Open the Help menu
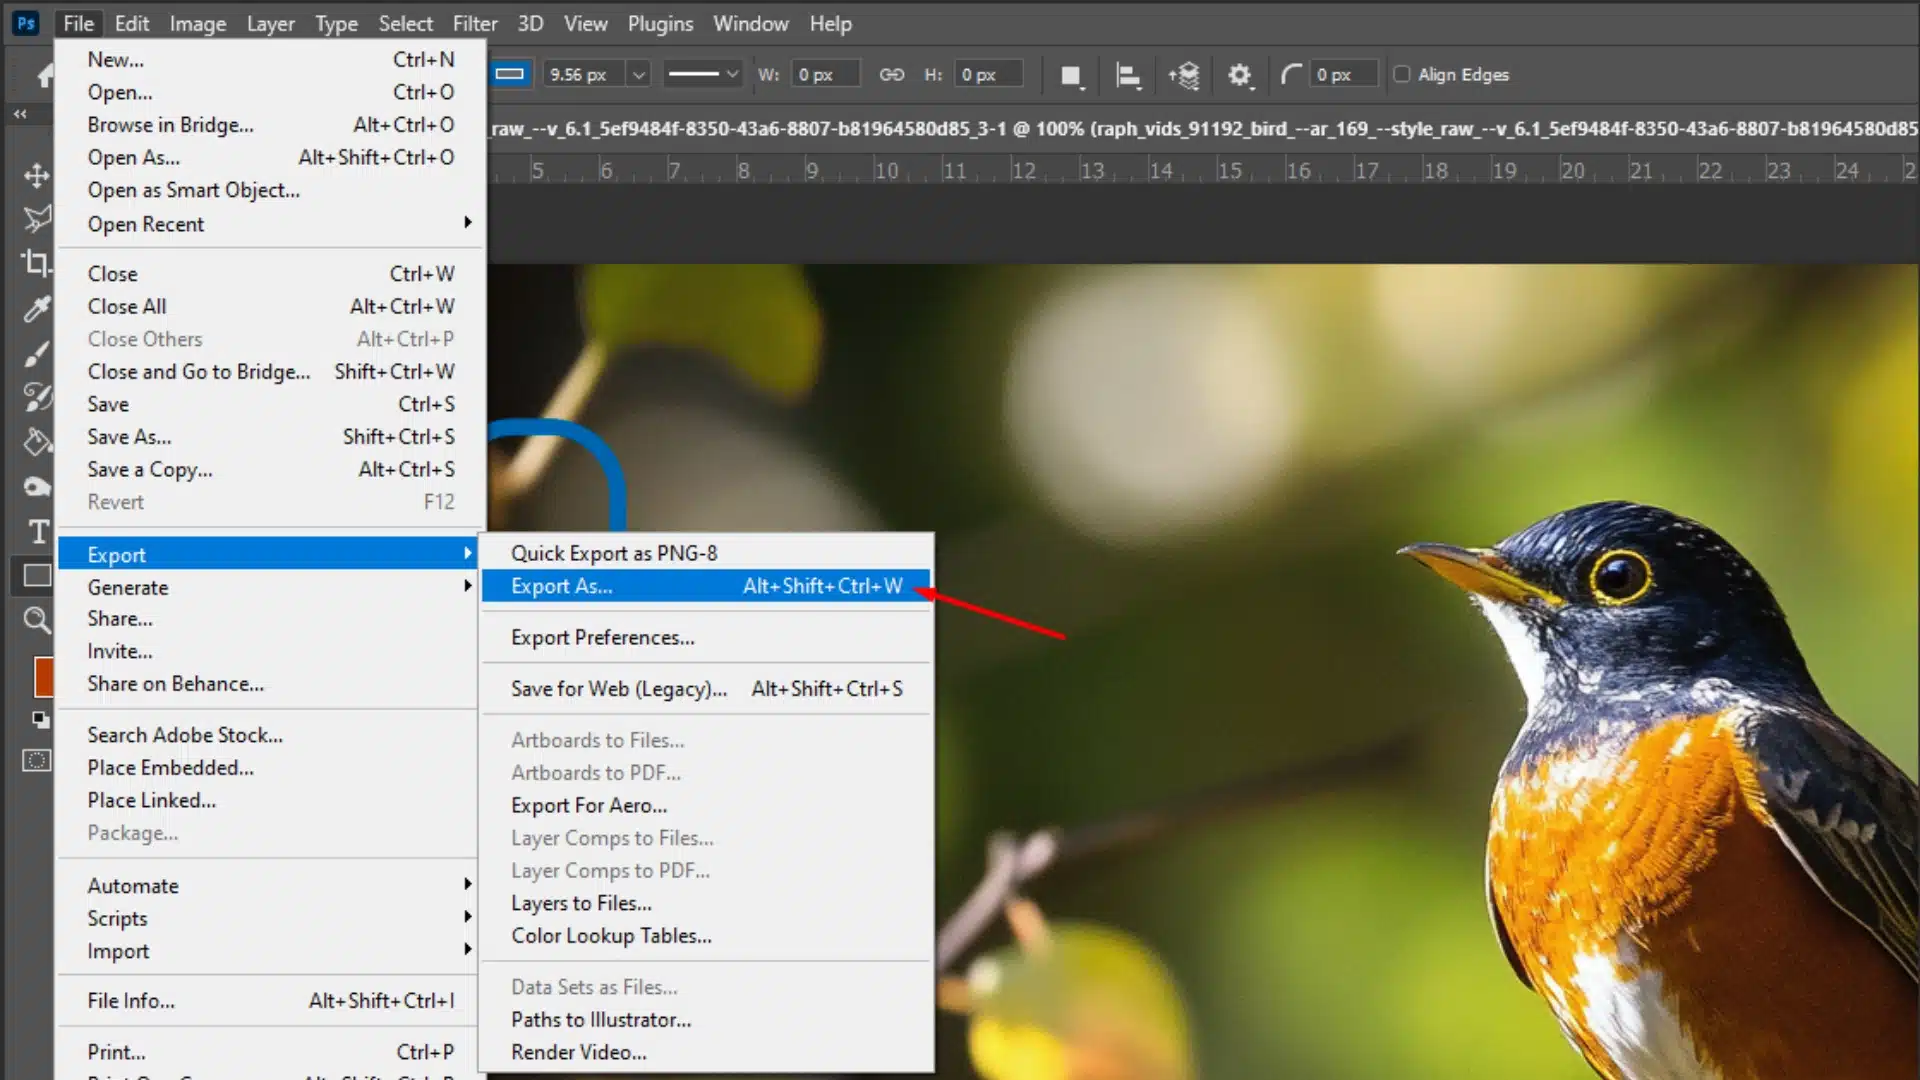 point(830,23)
